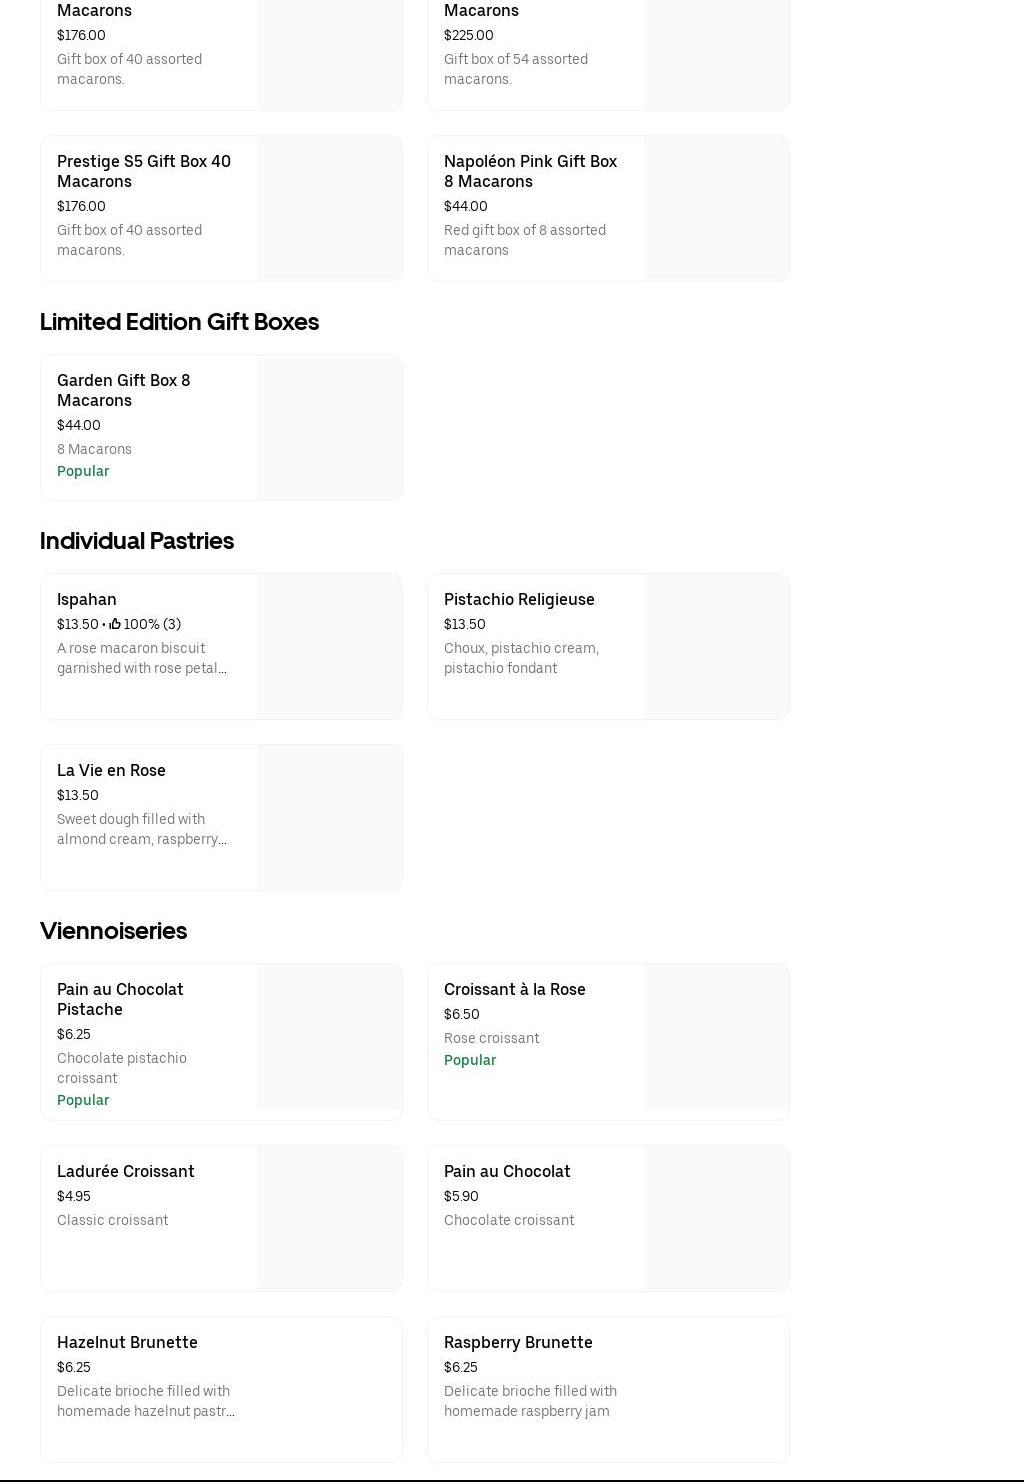Image resolution: width=1024 pixels, height=1482 pixels.
Task: Click the Limited Edition Gift Boxes heading
Action: point(179,322)
